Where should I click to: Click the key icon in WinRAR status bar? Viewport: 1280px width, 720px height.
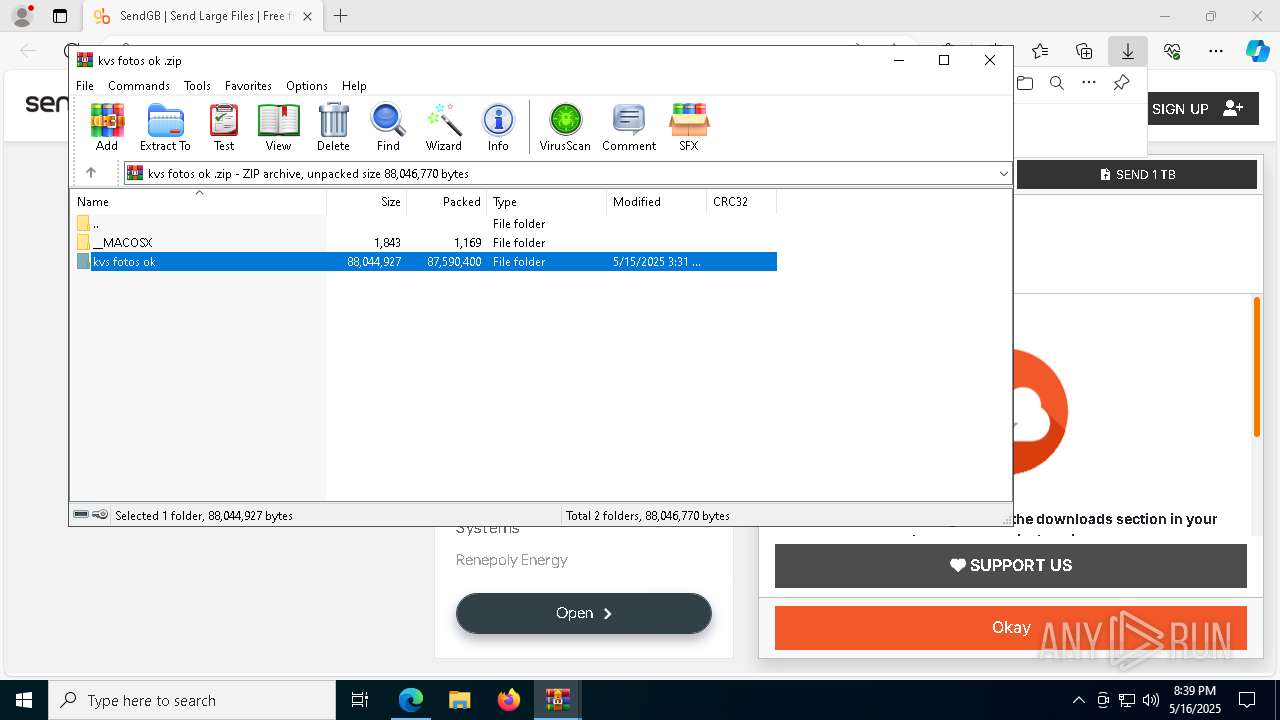click(x=100, y=515)
